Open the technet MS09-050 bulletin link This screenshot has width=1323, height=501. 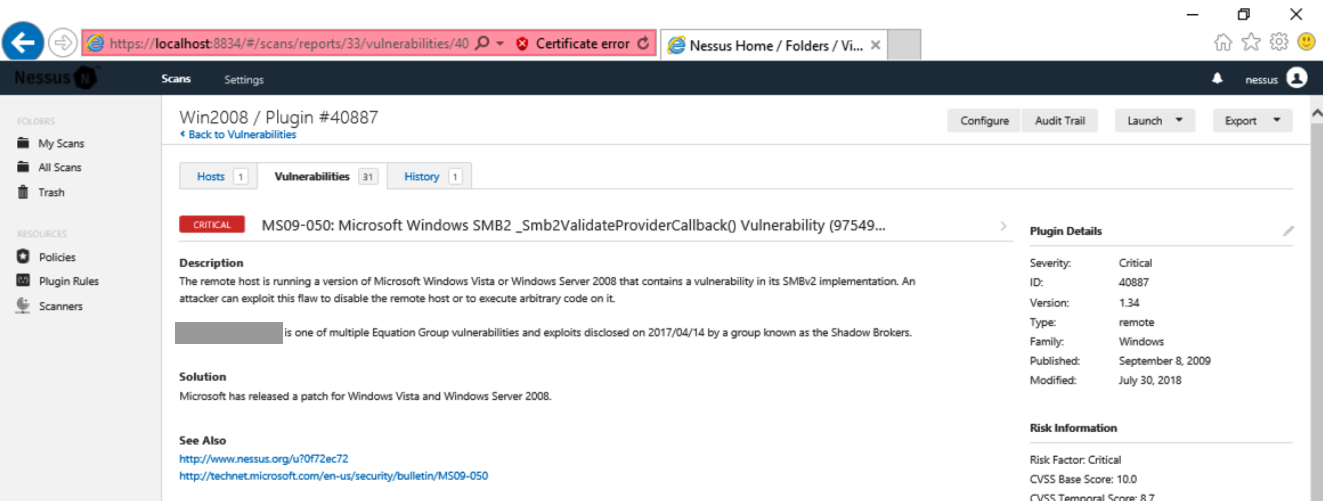333,476
